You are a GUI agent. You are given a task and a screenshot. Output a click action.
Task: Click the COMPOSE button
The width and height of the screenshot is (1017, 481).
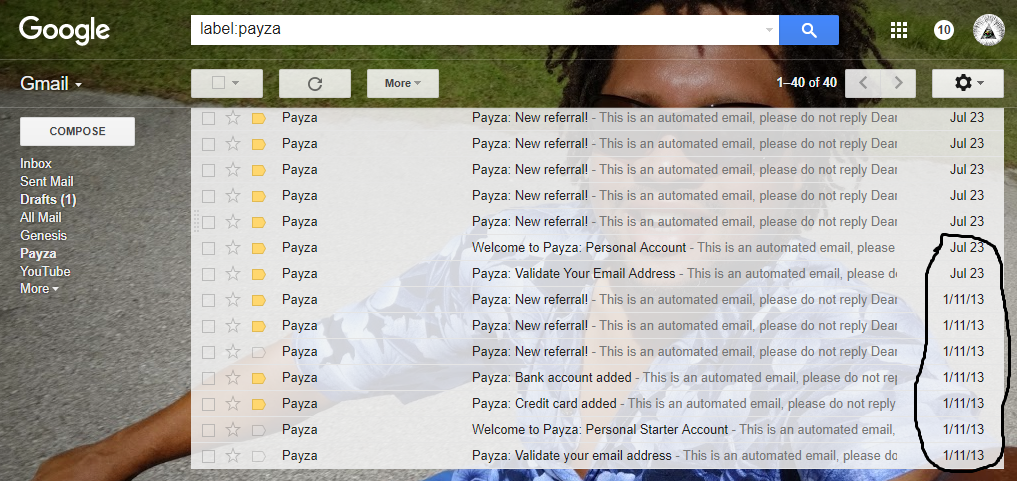point(77,131)
